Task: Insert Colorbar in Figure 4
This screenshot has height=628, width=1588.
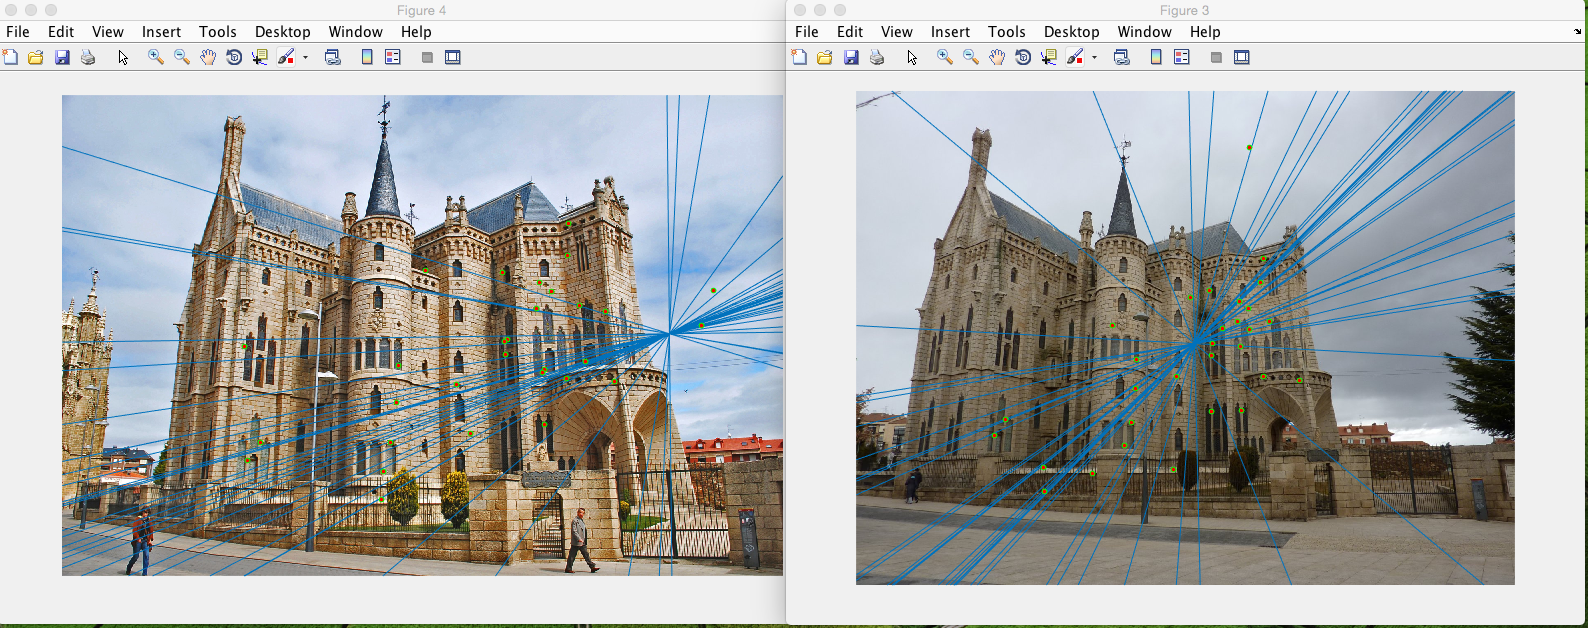Action: click(x=367, y=57)
